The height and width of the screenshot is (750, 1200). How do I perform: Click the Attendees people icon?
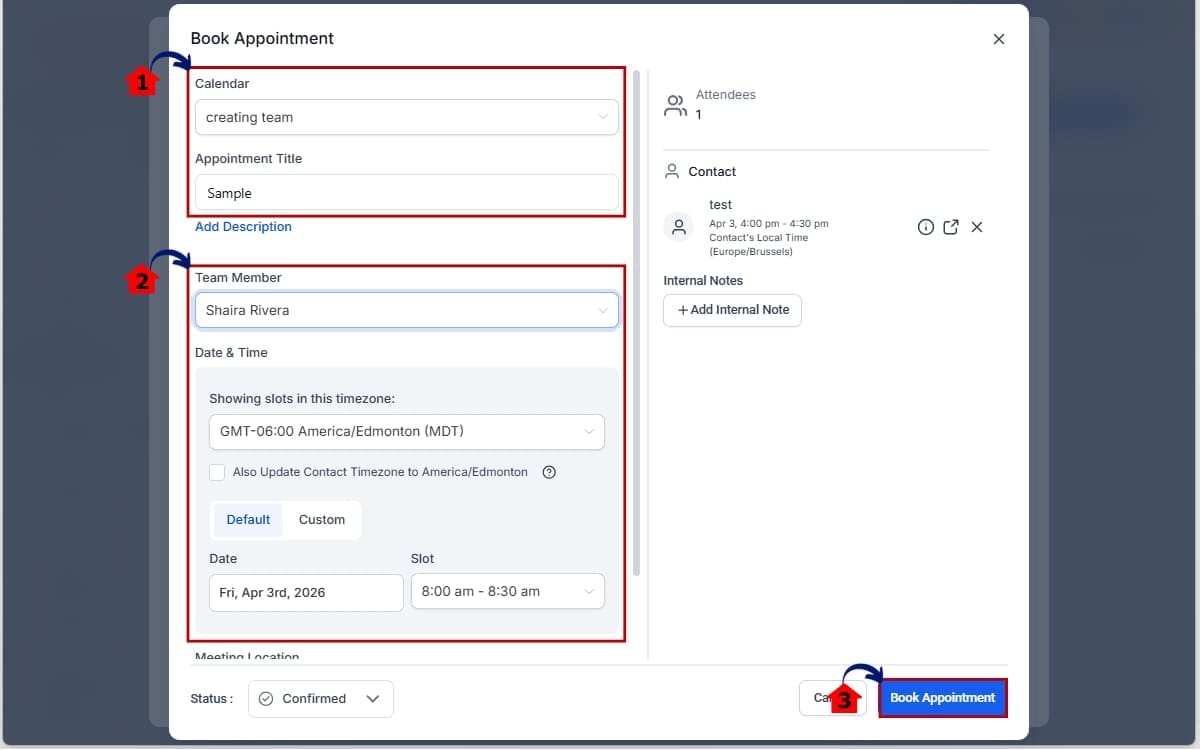pyautogui.click(x=676, y=105)
